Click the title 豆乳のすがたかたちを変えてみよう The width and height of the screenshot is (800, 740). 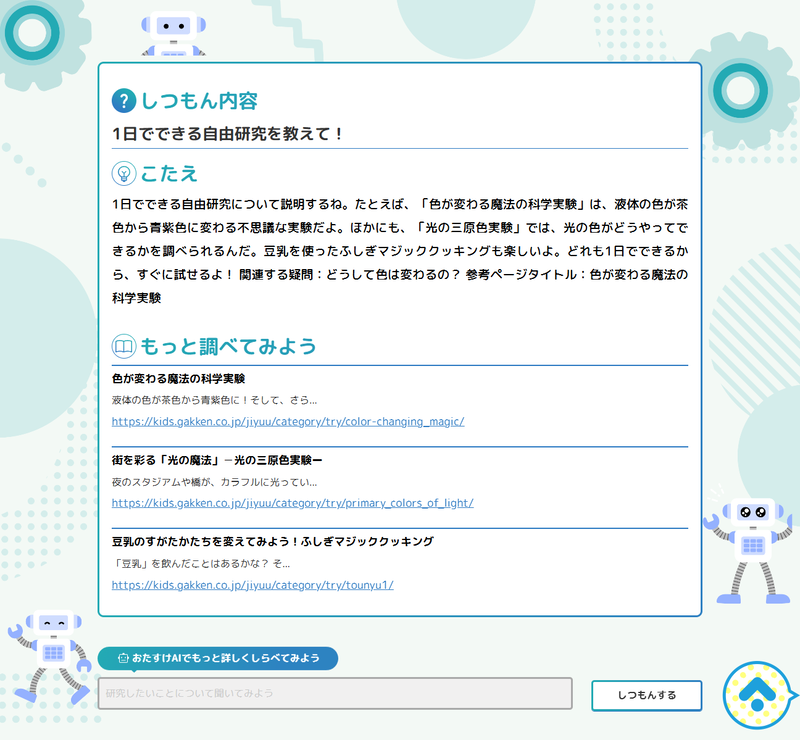coord(272,541)
